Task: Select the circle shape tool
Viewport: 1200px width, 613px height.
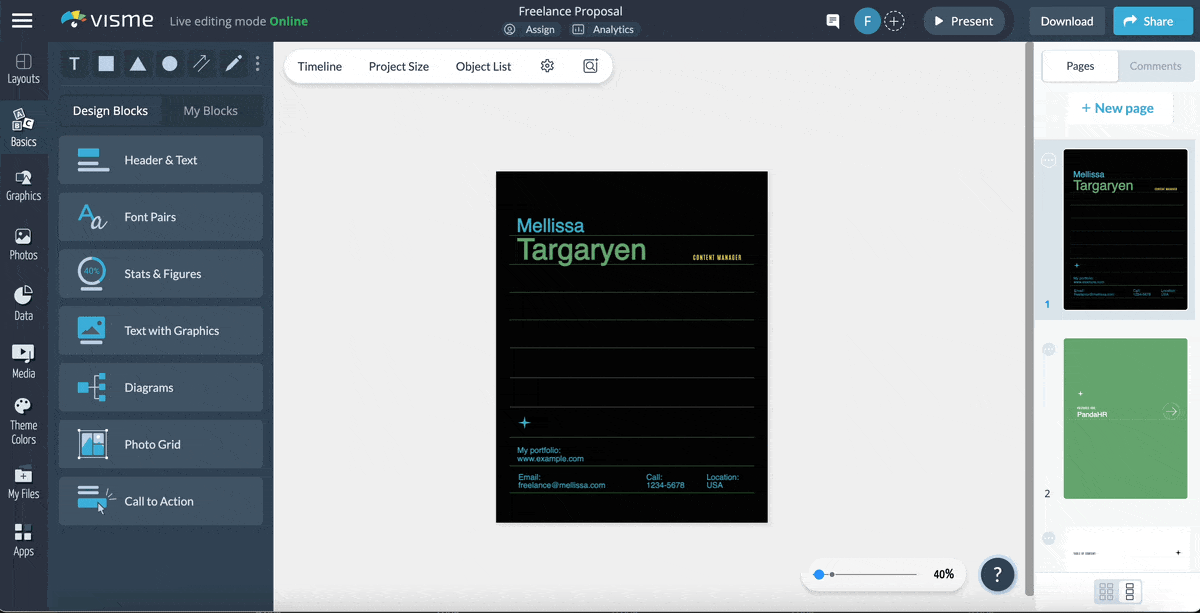Action: [x=170, y=64]
